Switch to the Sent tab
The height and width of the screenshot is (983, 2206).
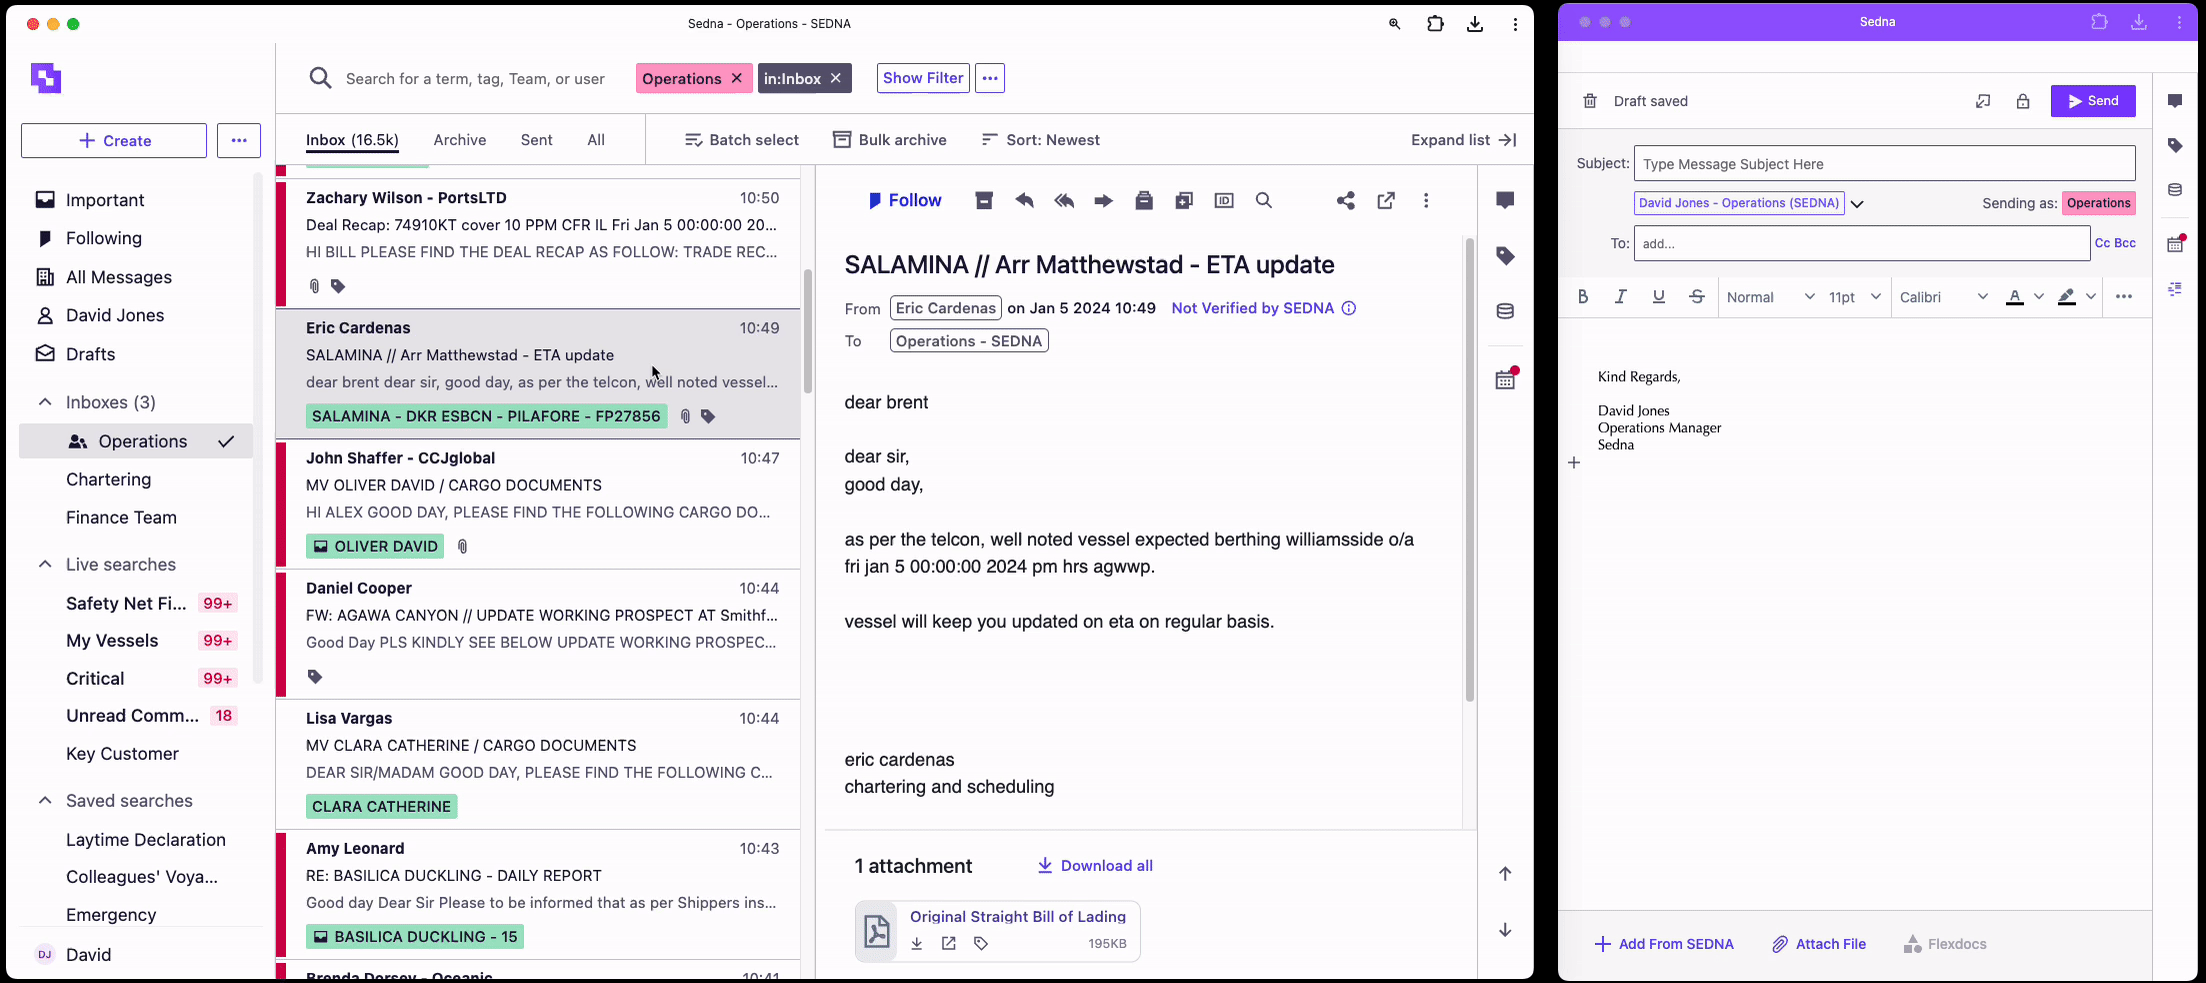[x=537, y=140]
